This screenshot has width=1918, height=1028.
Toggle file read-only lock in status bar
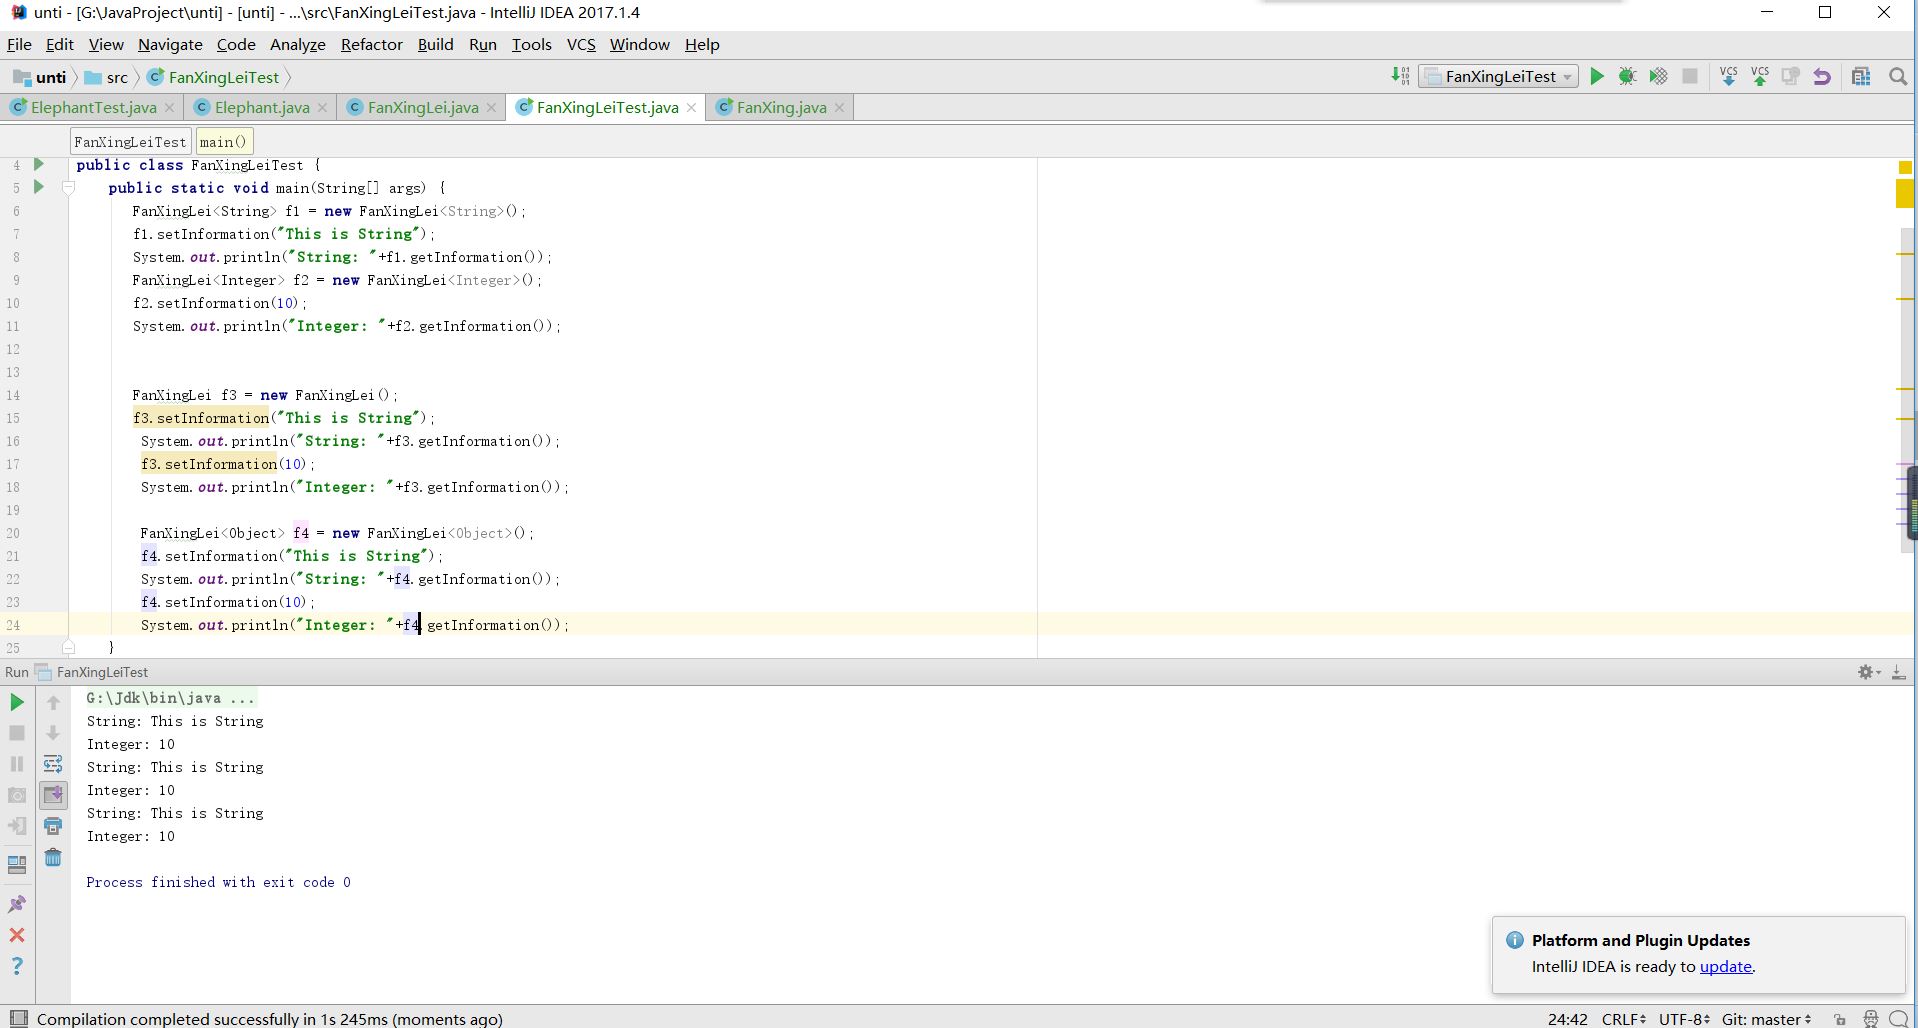tap(1839, 1019)
